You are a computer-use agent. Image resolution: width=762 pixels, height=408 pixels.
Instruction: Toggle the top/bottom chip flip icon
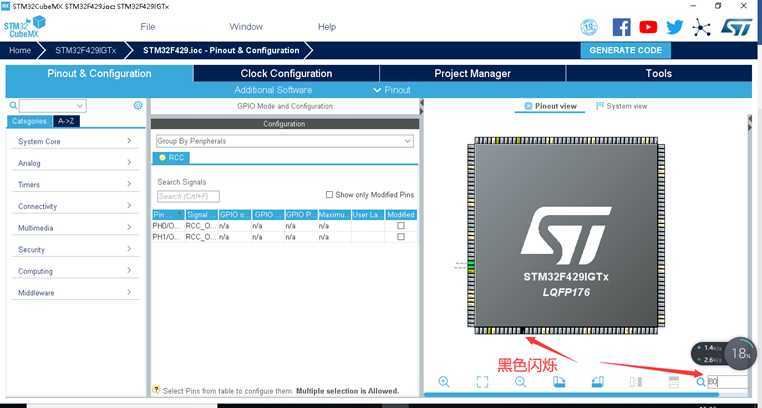point(636,382)
